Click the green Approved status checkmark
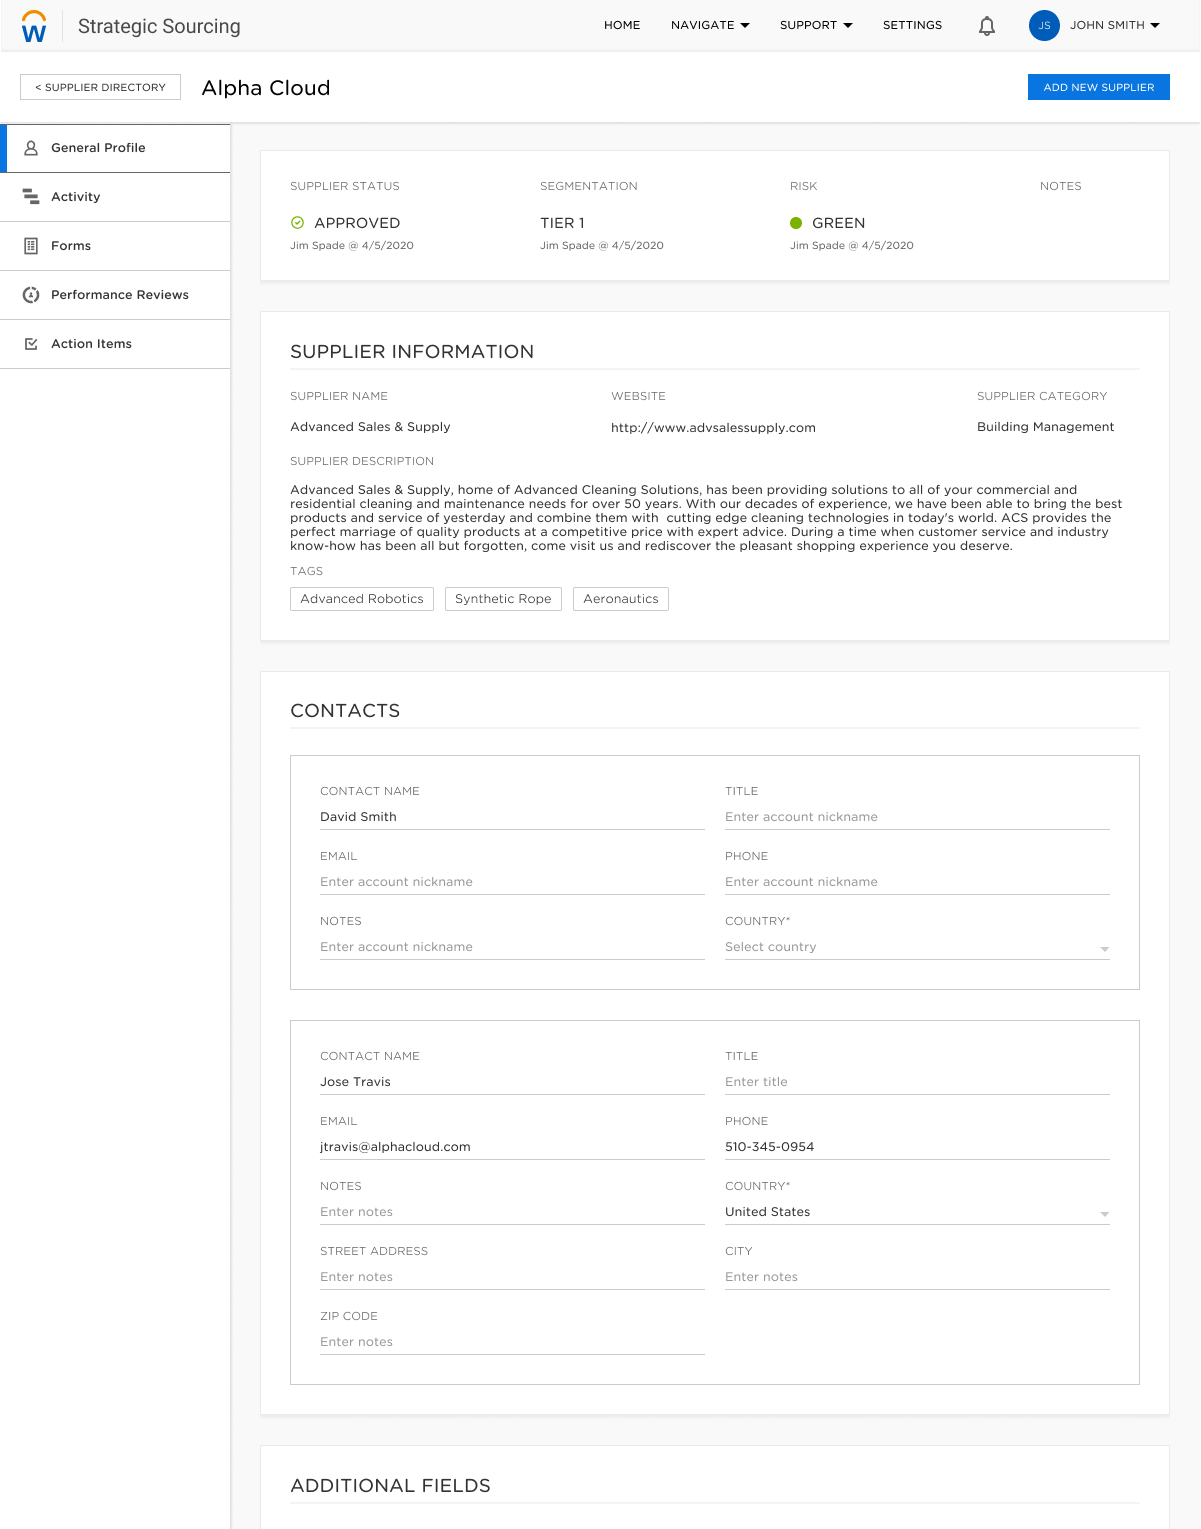Image resolution: width=1201 pixels, height=1529 pixels. pos(297,222)
